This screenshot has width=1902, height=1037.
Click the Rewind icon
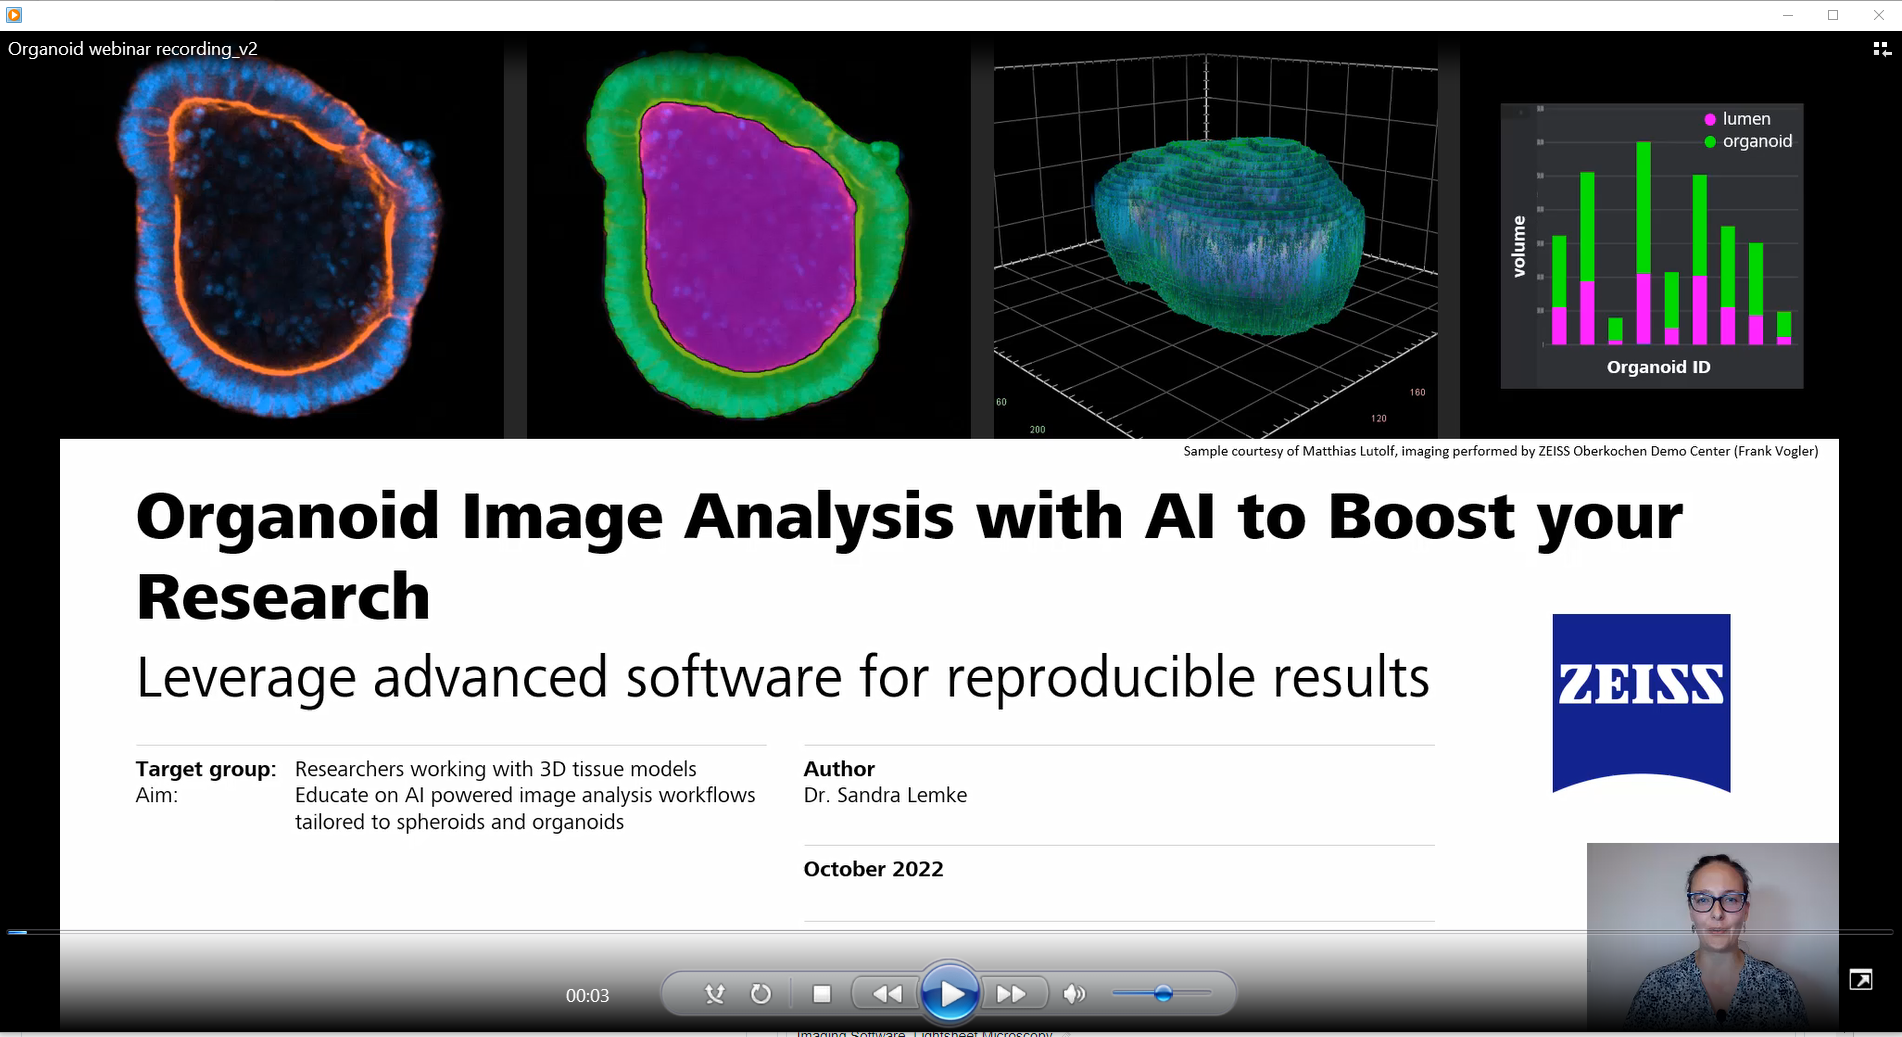tap(886, 993)
